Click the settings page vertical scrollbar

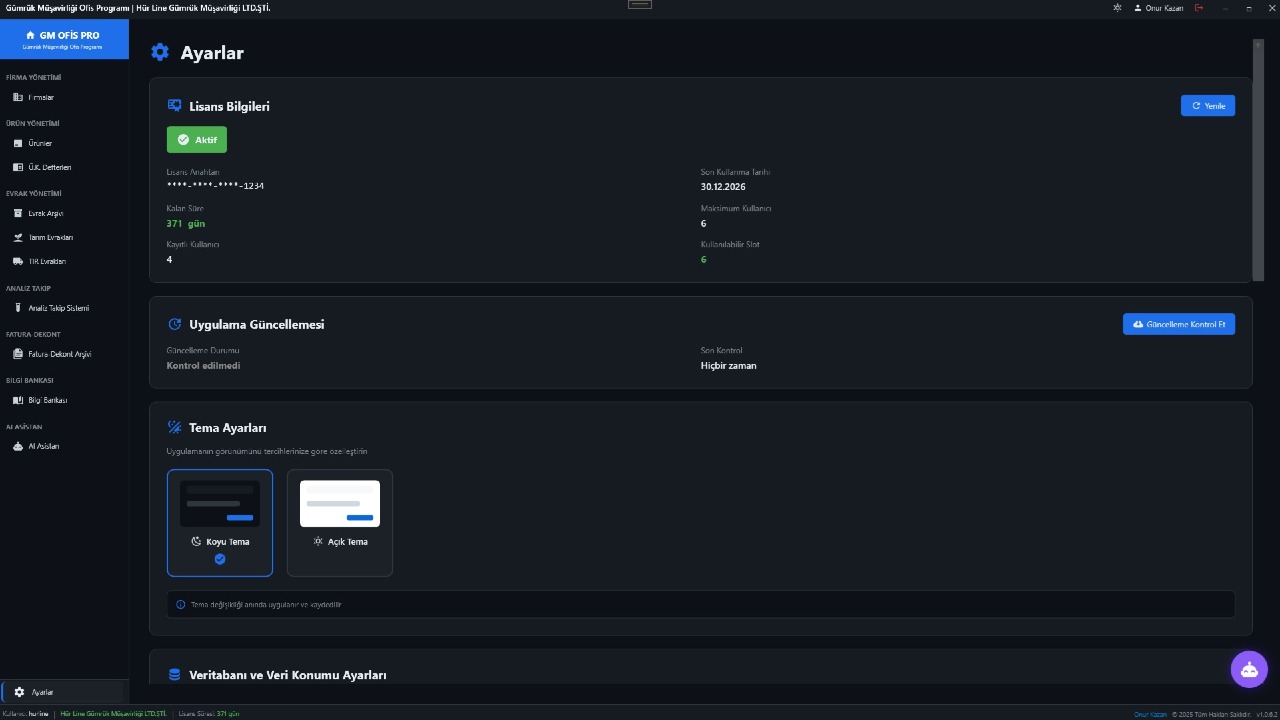click(x=1258, y=160)
